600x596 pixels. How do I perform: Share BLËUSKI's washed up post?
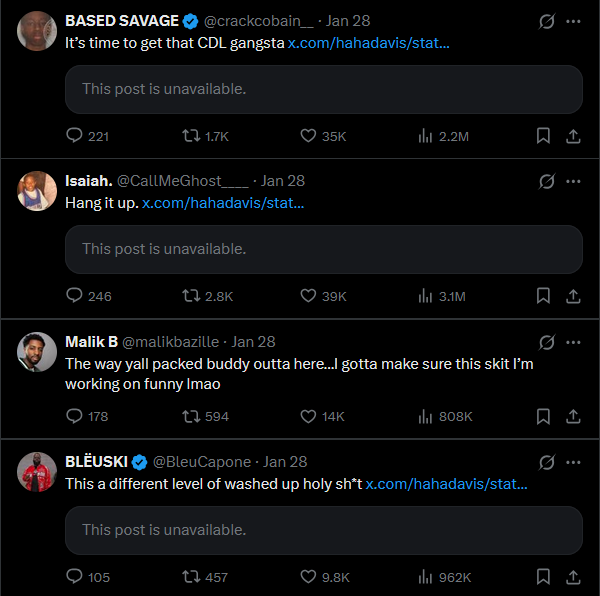pos(573,577)
